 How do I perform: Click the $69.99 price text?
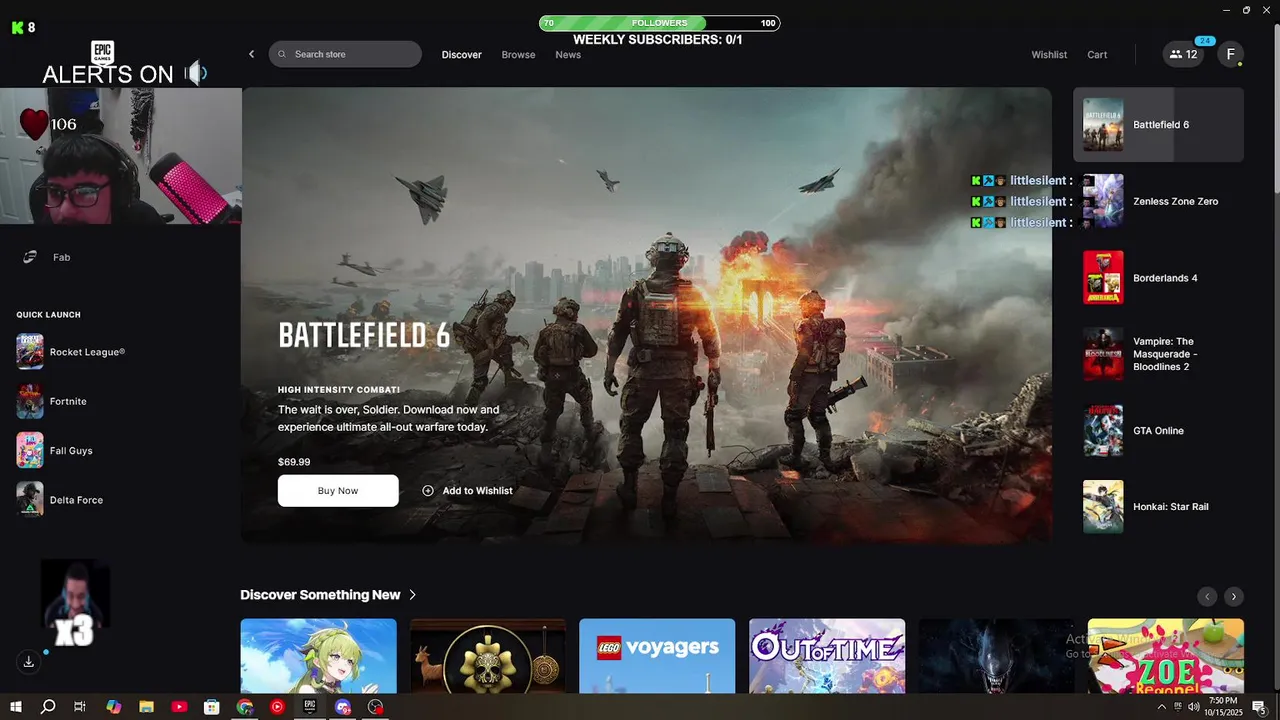tap(294, 462)
